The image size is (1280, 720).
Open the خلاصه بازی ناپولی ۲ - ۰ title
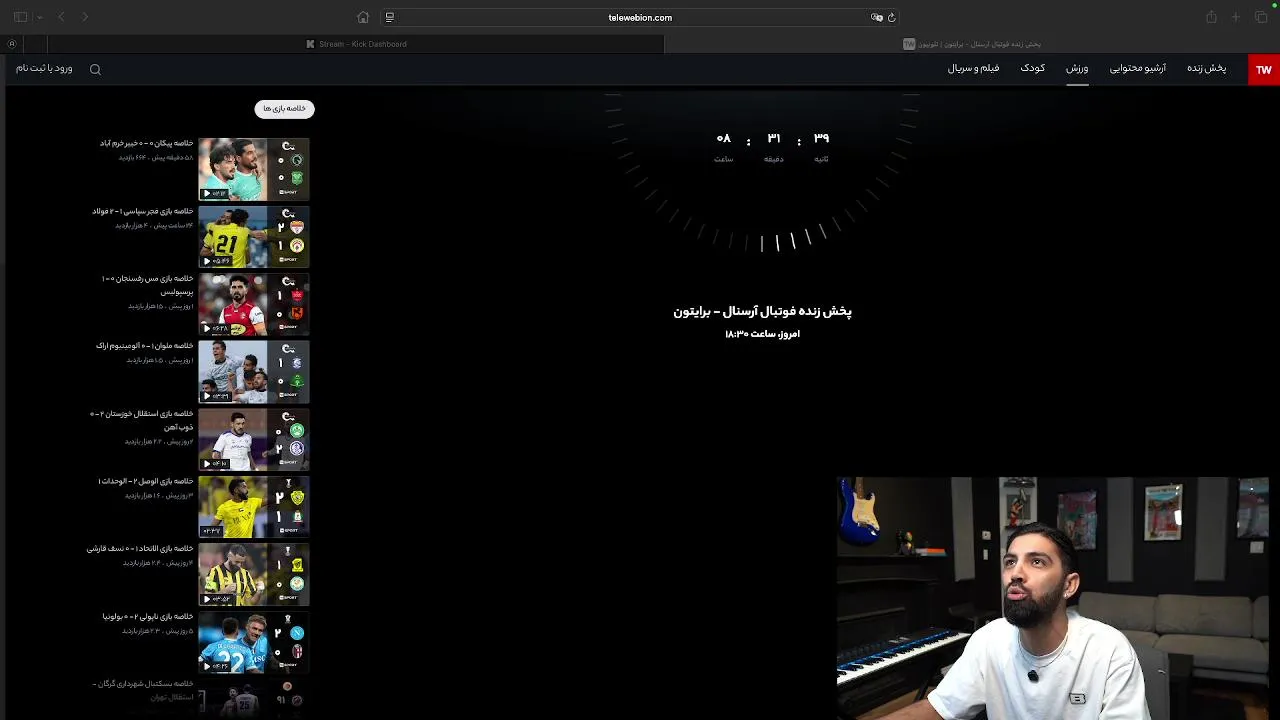coord(148,616)
